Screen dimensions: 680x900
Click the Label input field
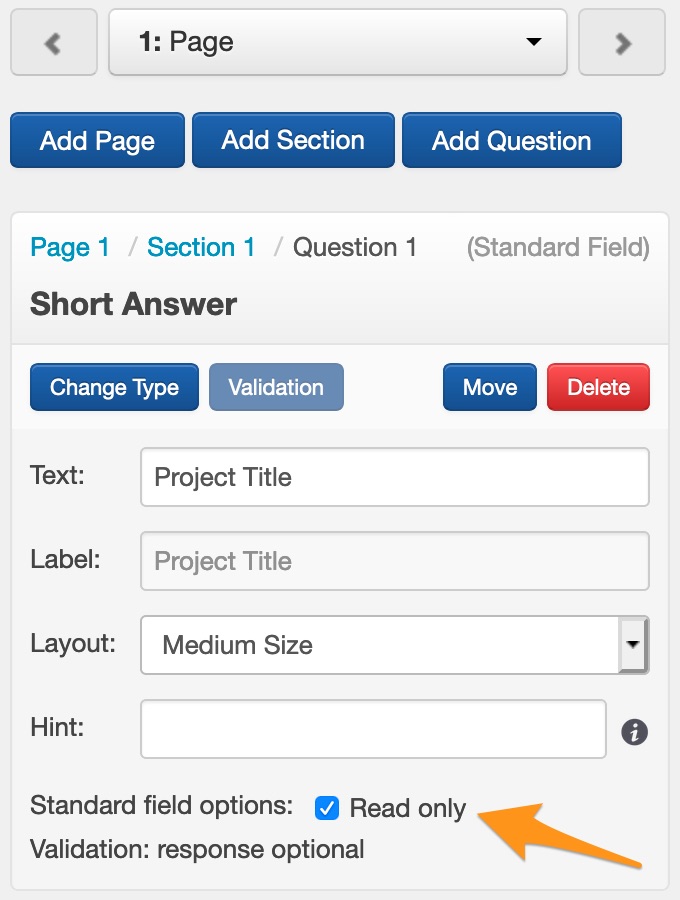[394, 561]
